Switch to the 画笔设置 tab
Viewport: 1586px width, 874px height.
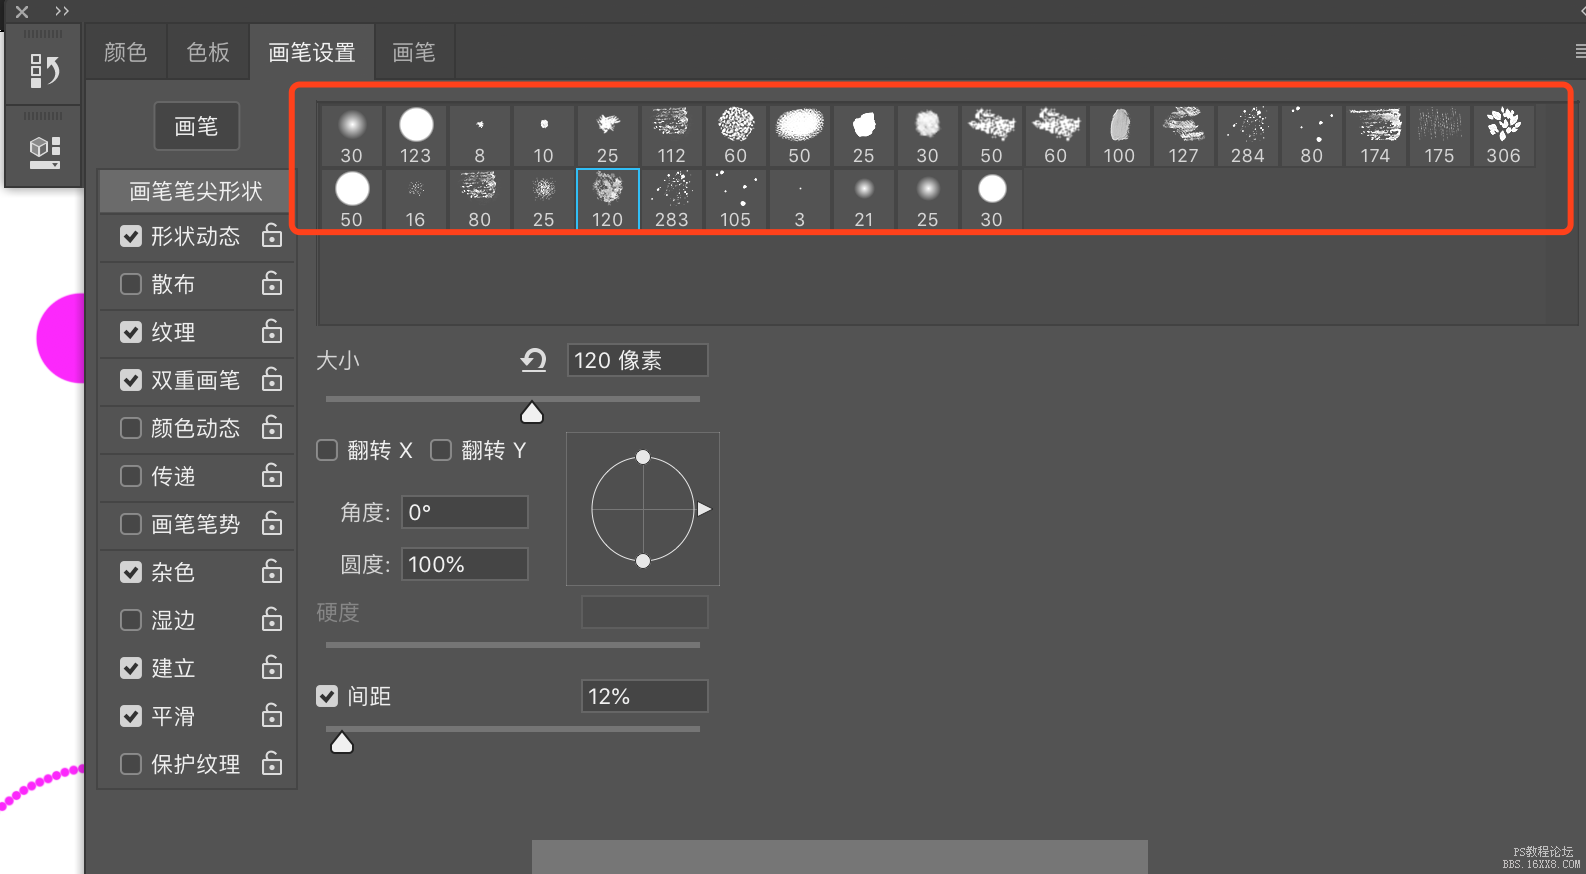coord(312,52)
